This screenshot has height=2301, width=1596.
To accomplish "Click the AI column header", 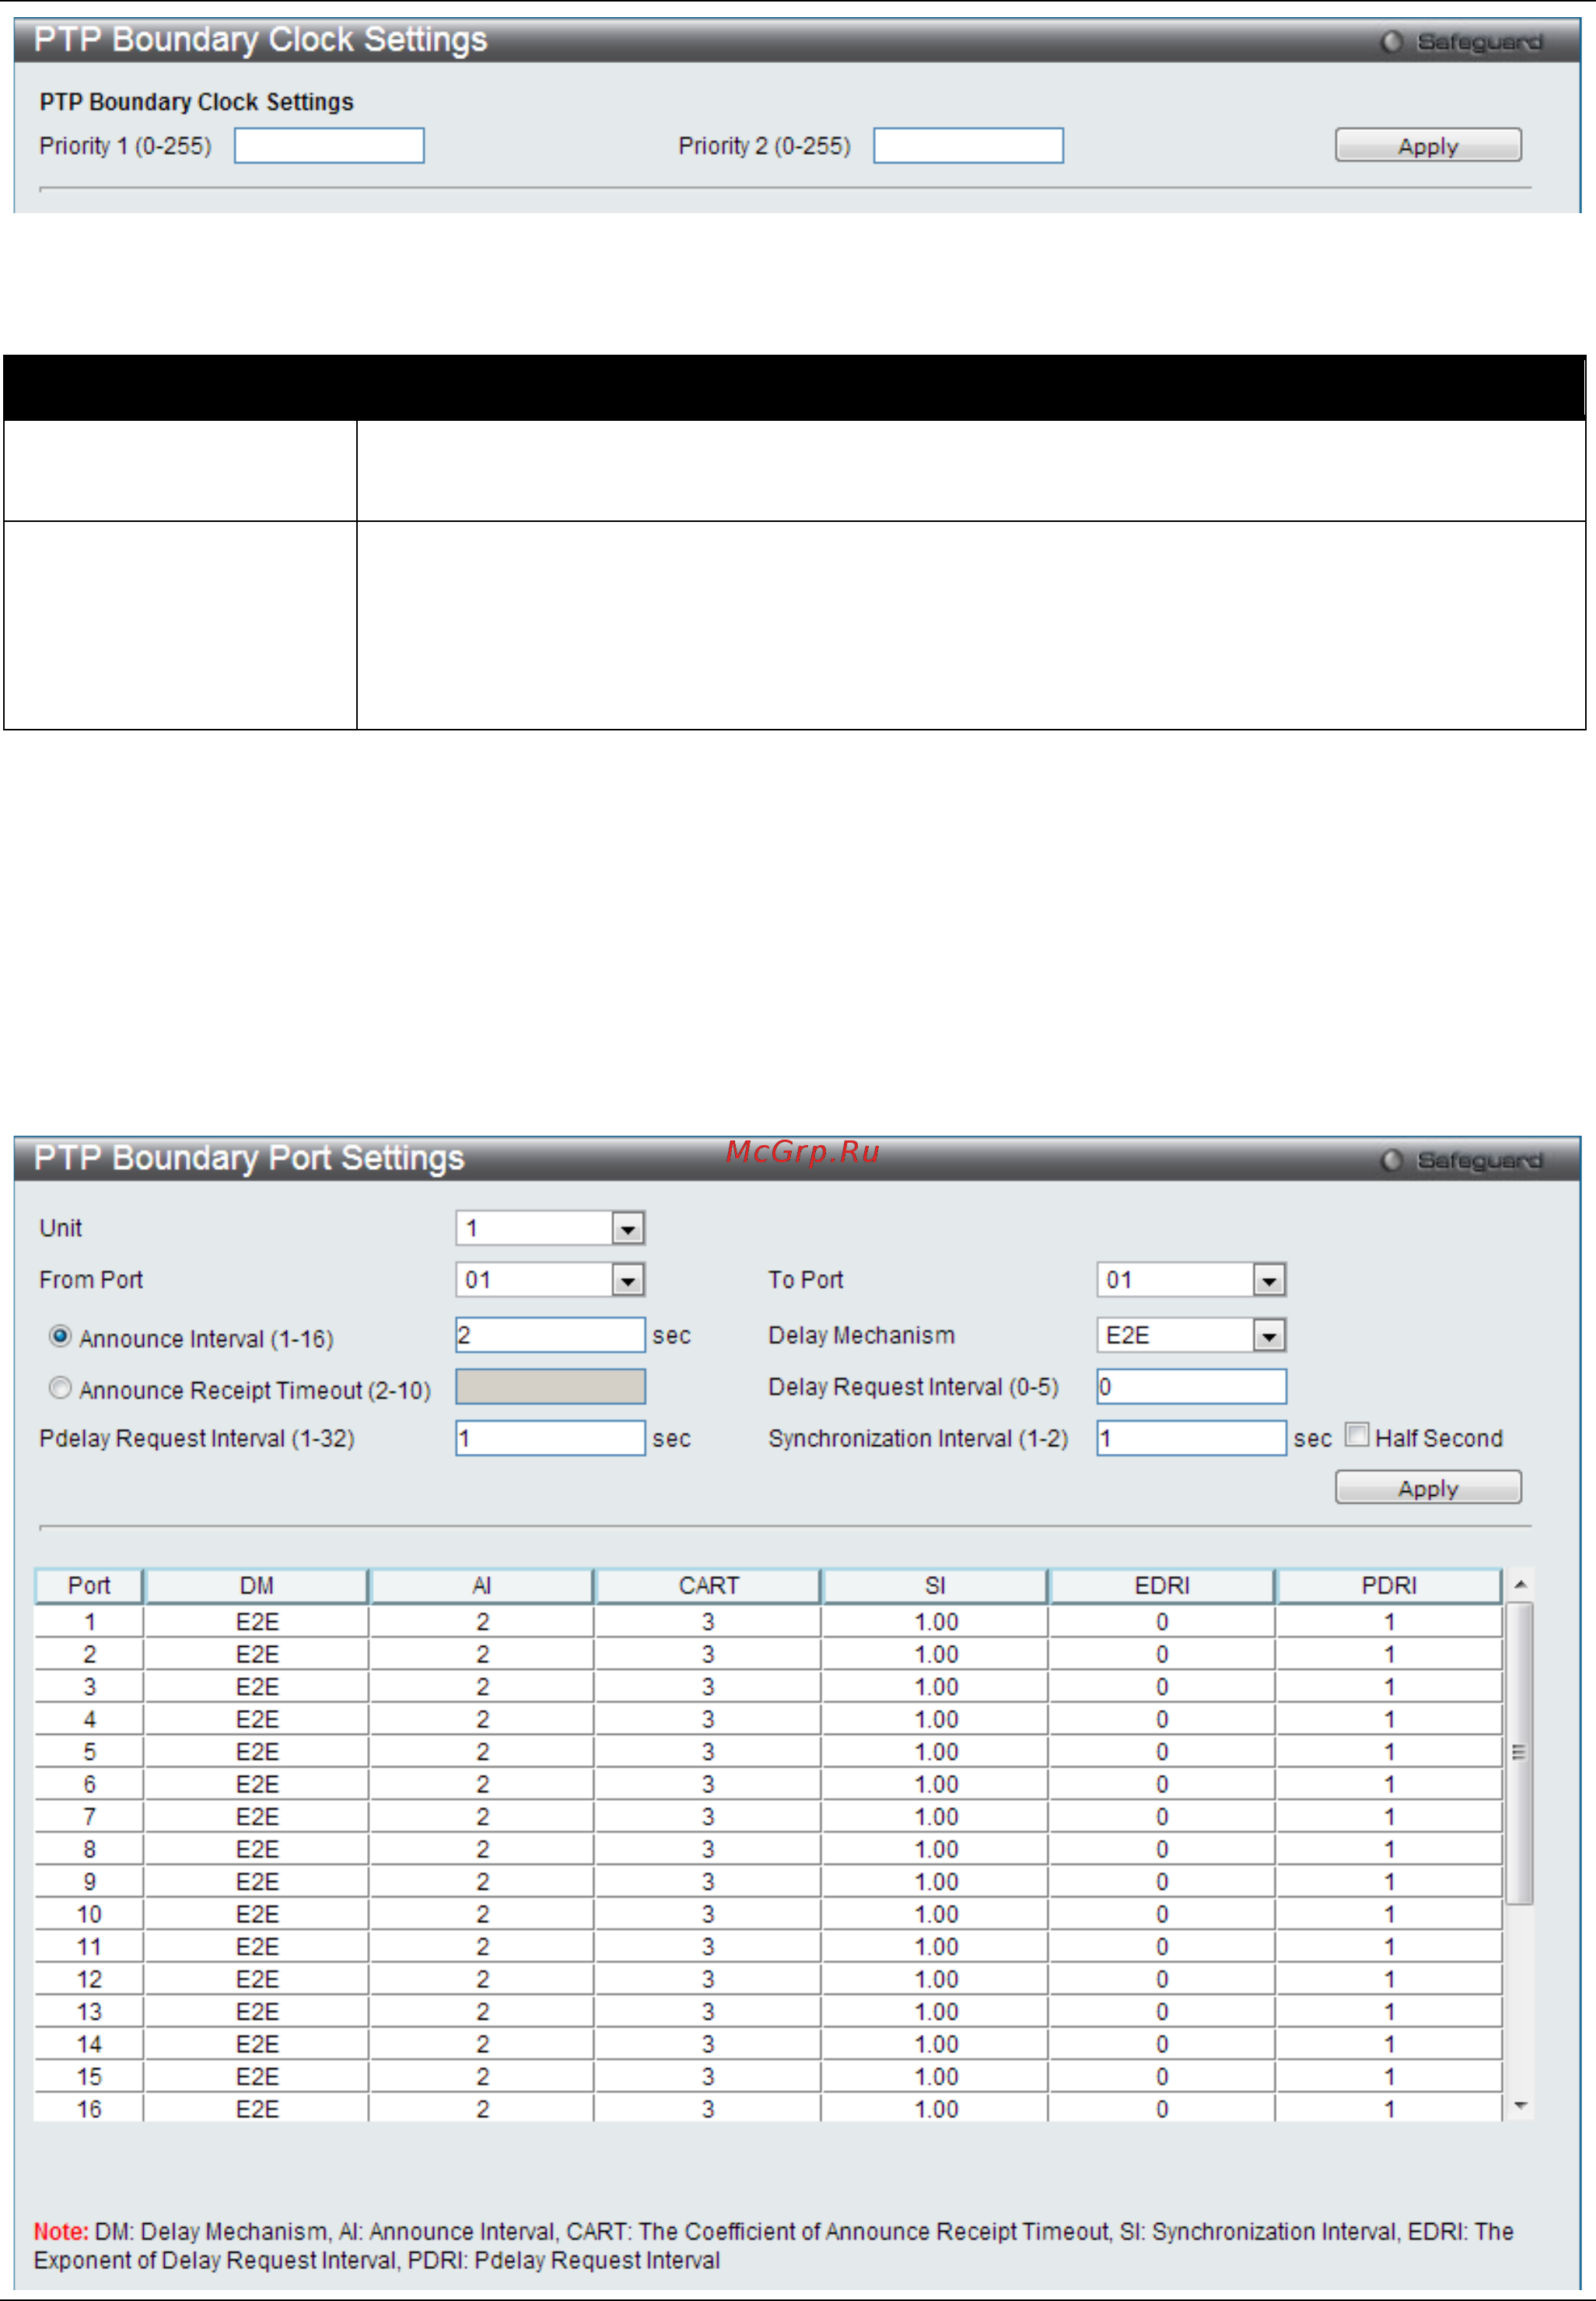I will pos(482,1586).
